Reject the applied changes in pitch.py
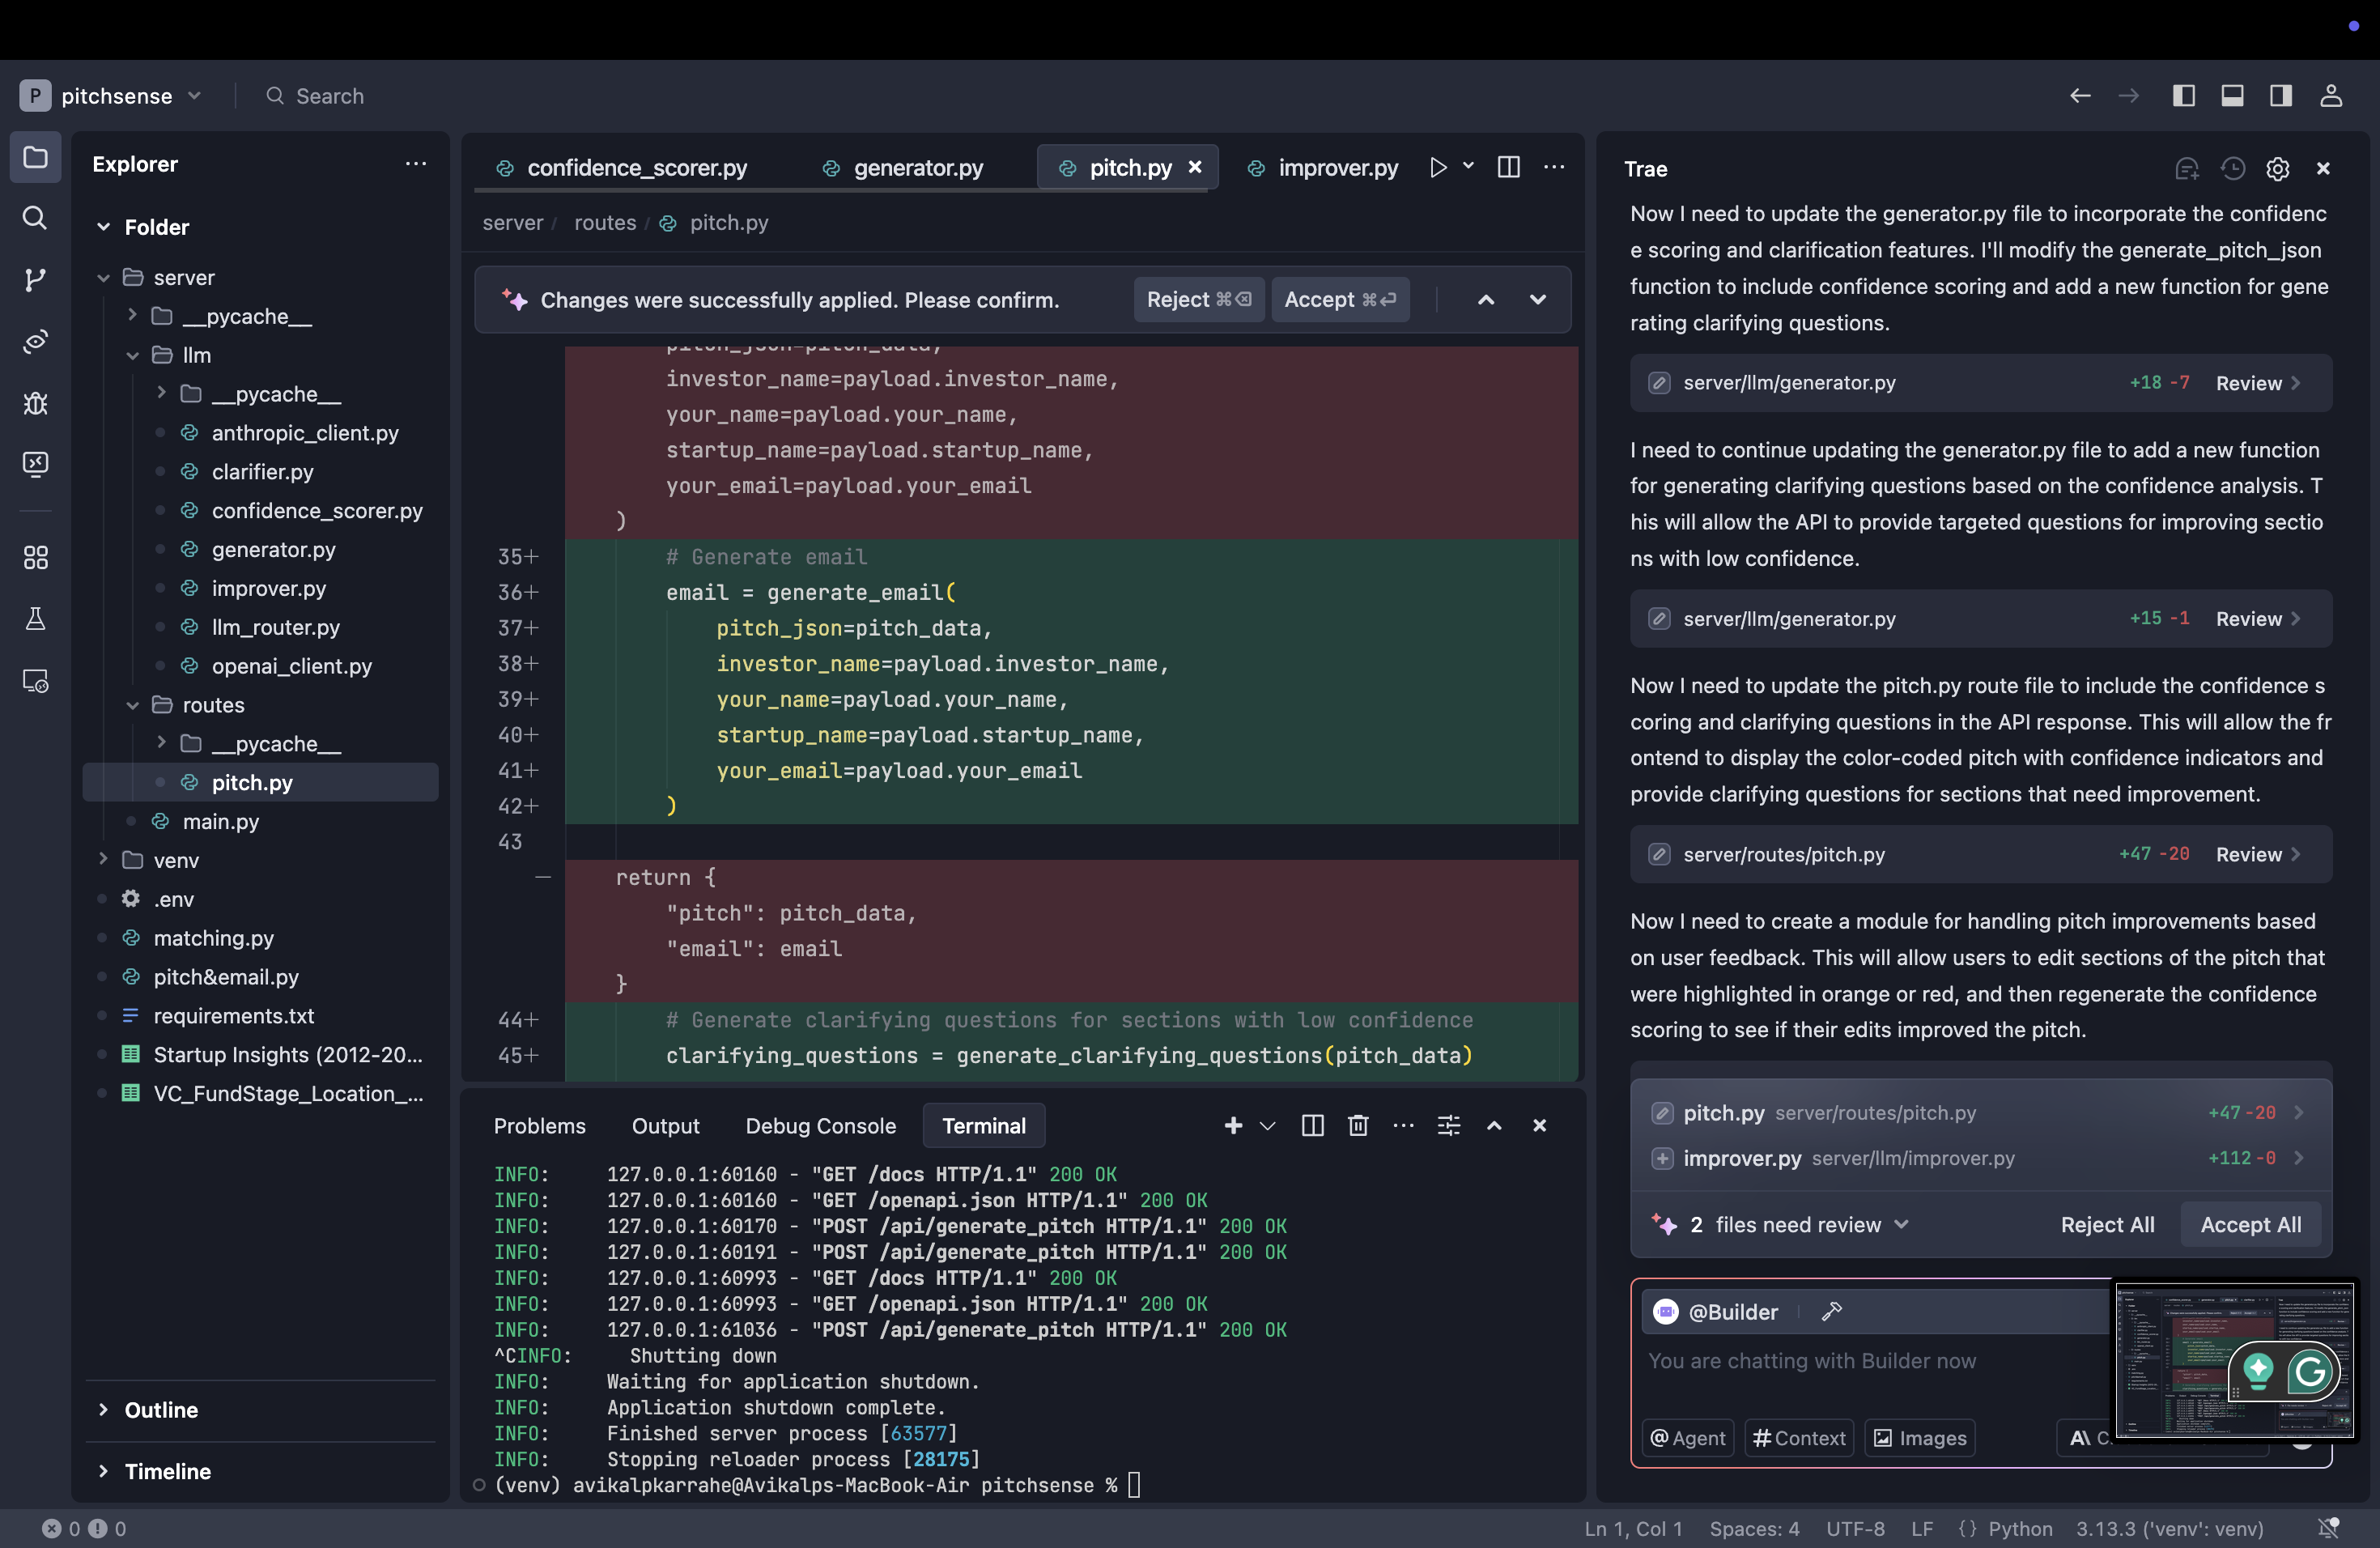 [x=1198, y=300]
